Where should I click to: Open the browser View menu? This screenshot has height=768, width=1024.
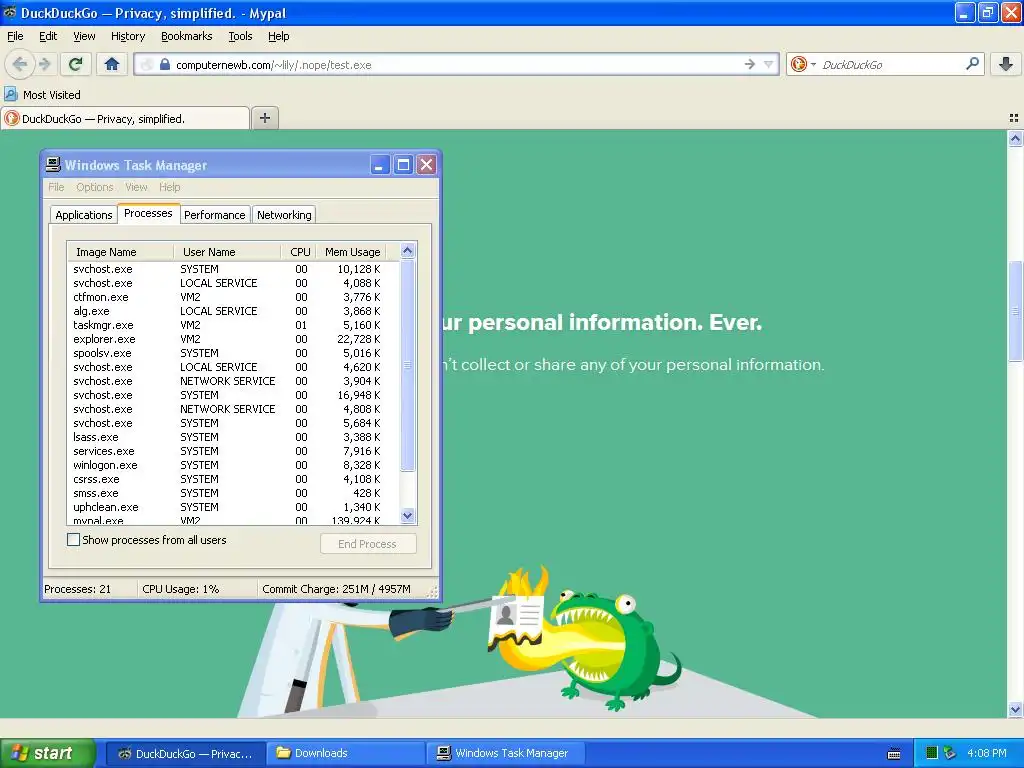(84, 36)
